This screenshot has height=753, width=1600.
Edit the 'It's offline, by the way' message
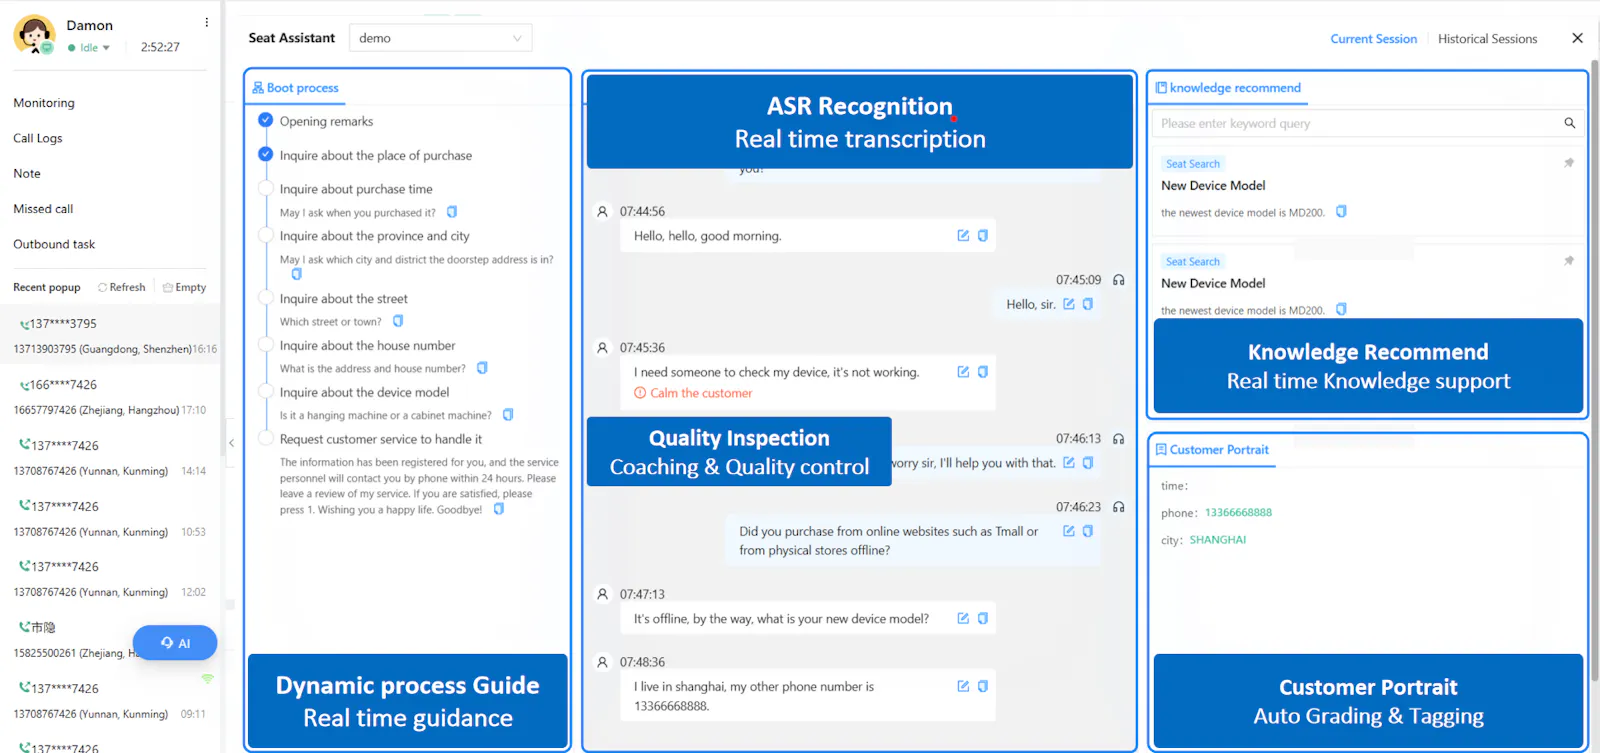tap(963, 618)
